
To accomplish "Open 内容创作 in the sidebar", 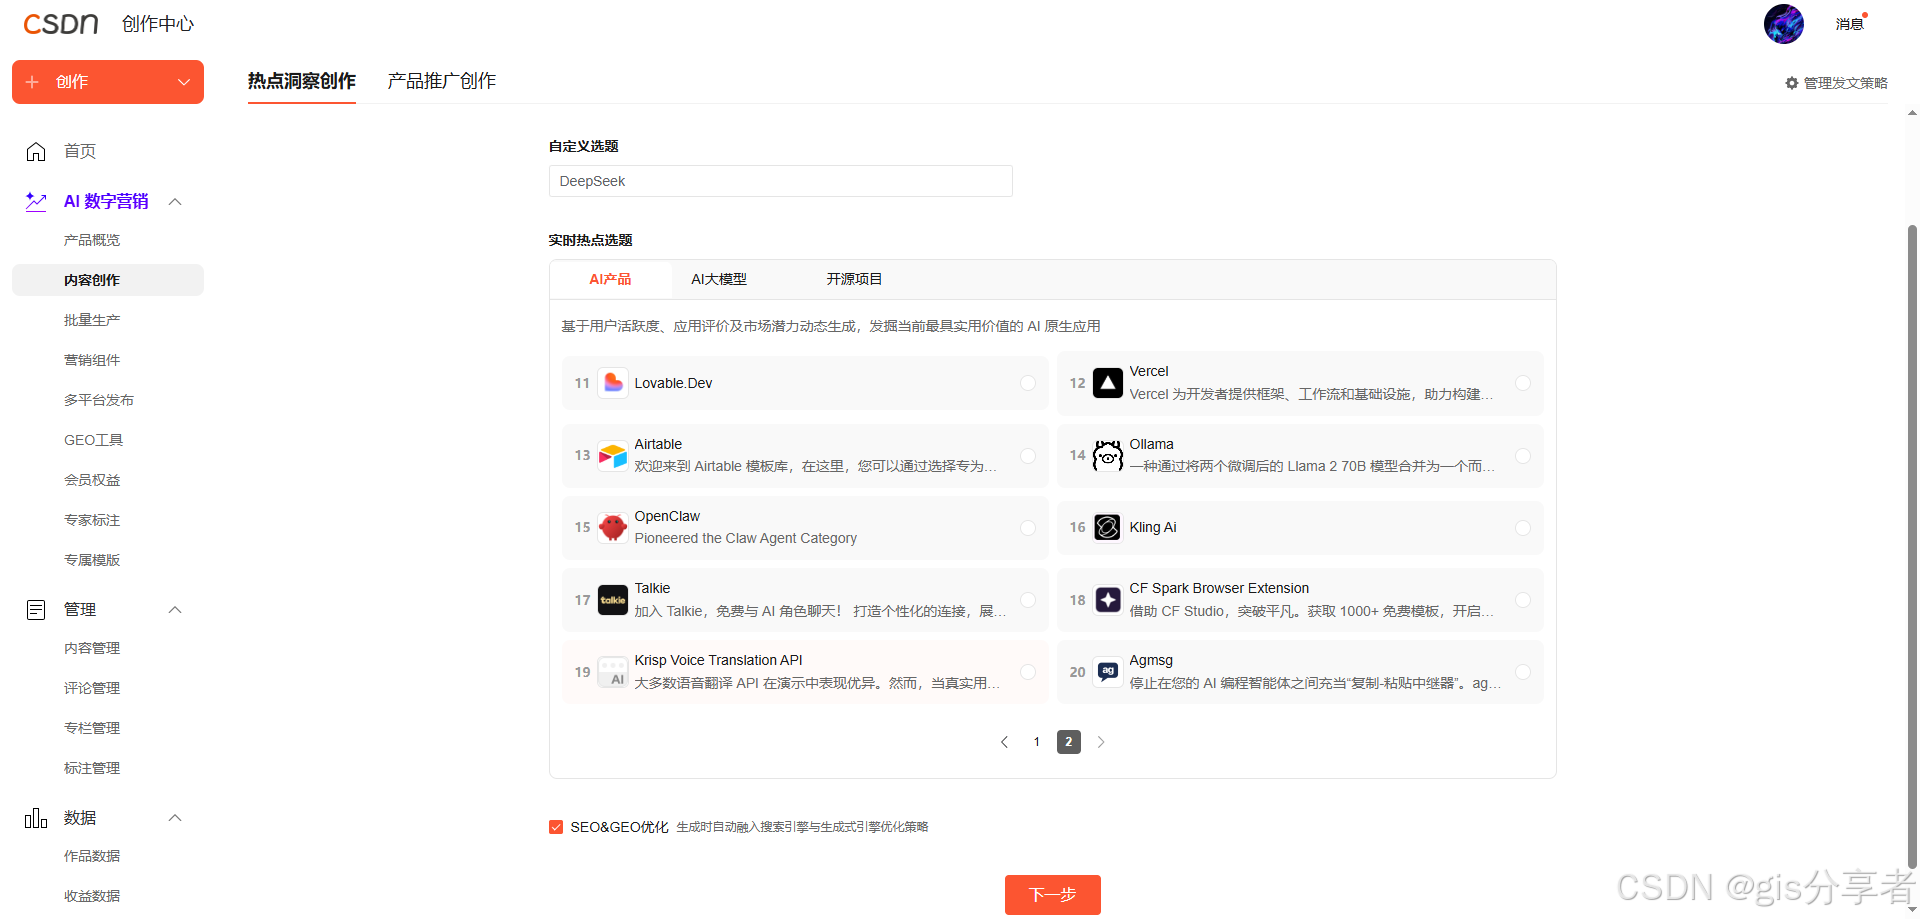I will point(108,280).
